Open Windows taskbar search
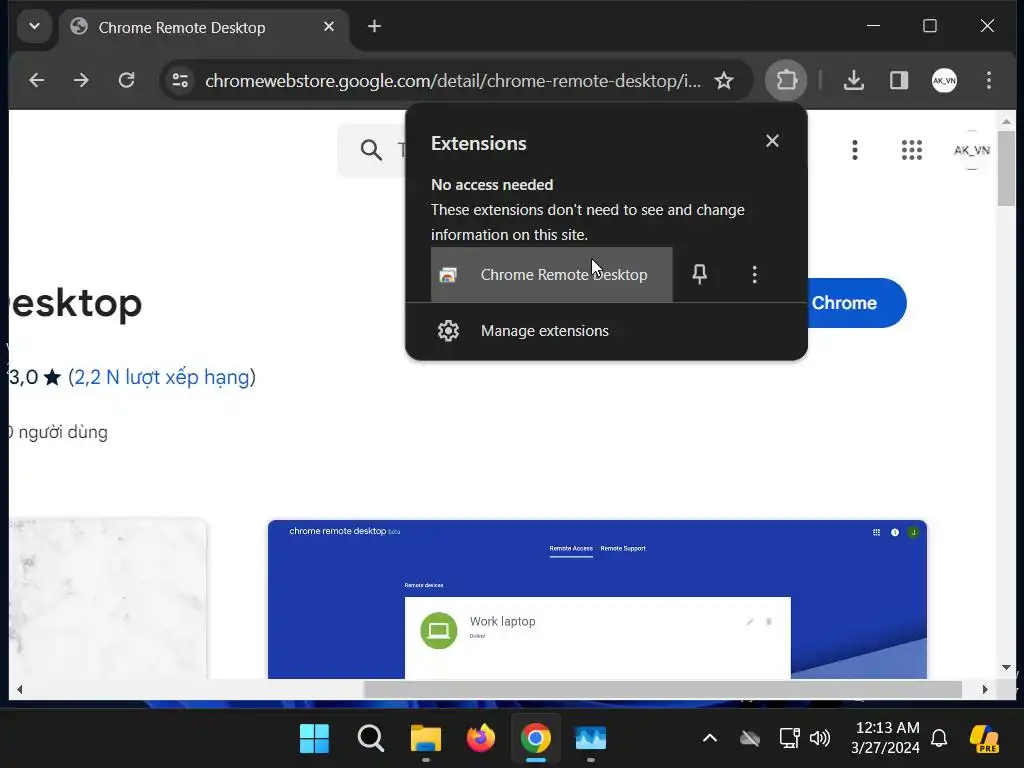Screen dimensions: 1024x768 370,739
